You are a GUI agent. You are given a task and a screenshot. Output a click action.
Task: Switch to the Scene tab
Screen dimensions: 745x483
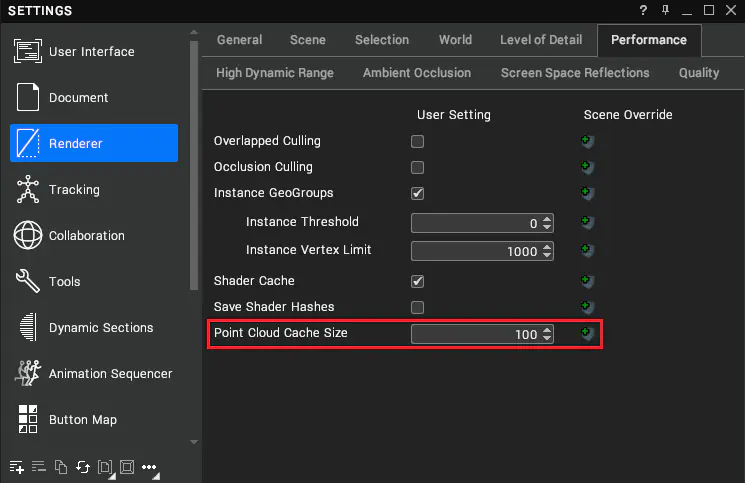coord(308,40)
